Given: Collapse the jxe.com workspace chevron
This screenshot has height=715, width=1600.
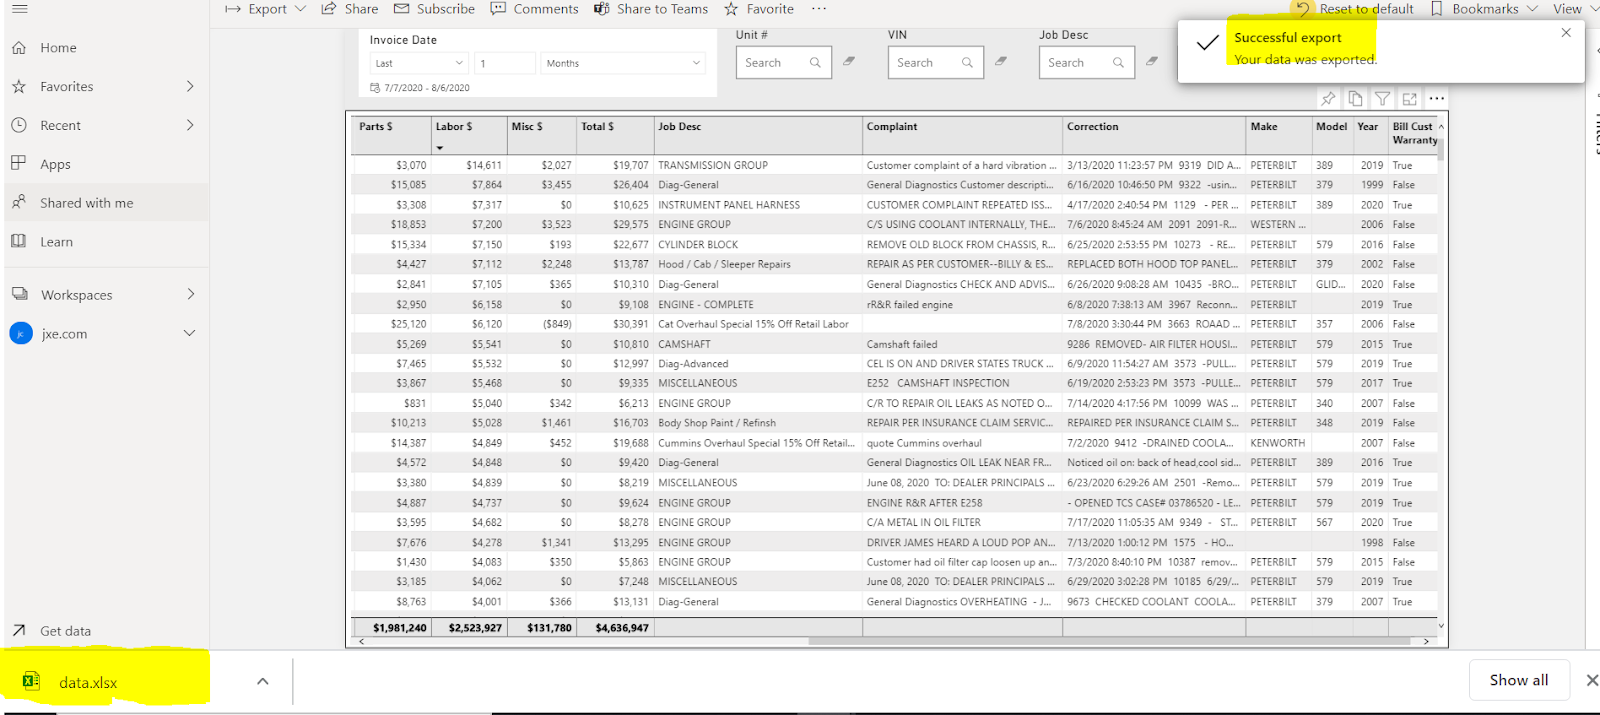Looking at the screenshot, I should pyautogui.click(x=189, y=333).
